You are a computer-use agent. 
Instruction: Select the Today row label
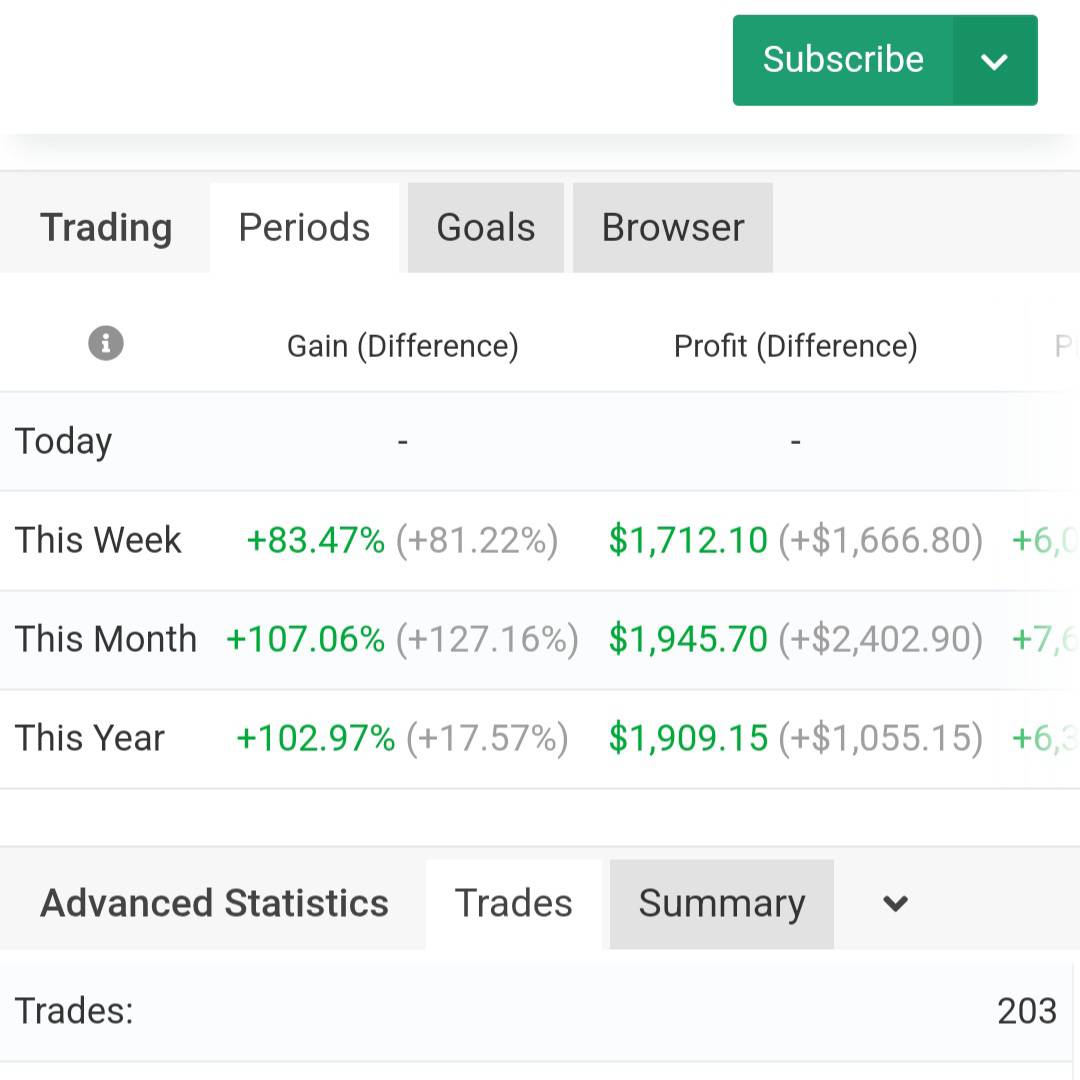coord(63,442)
